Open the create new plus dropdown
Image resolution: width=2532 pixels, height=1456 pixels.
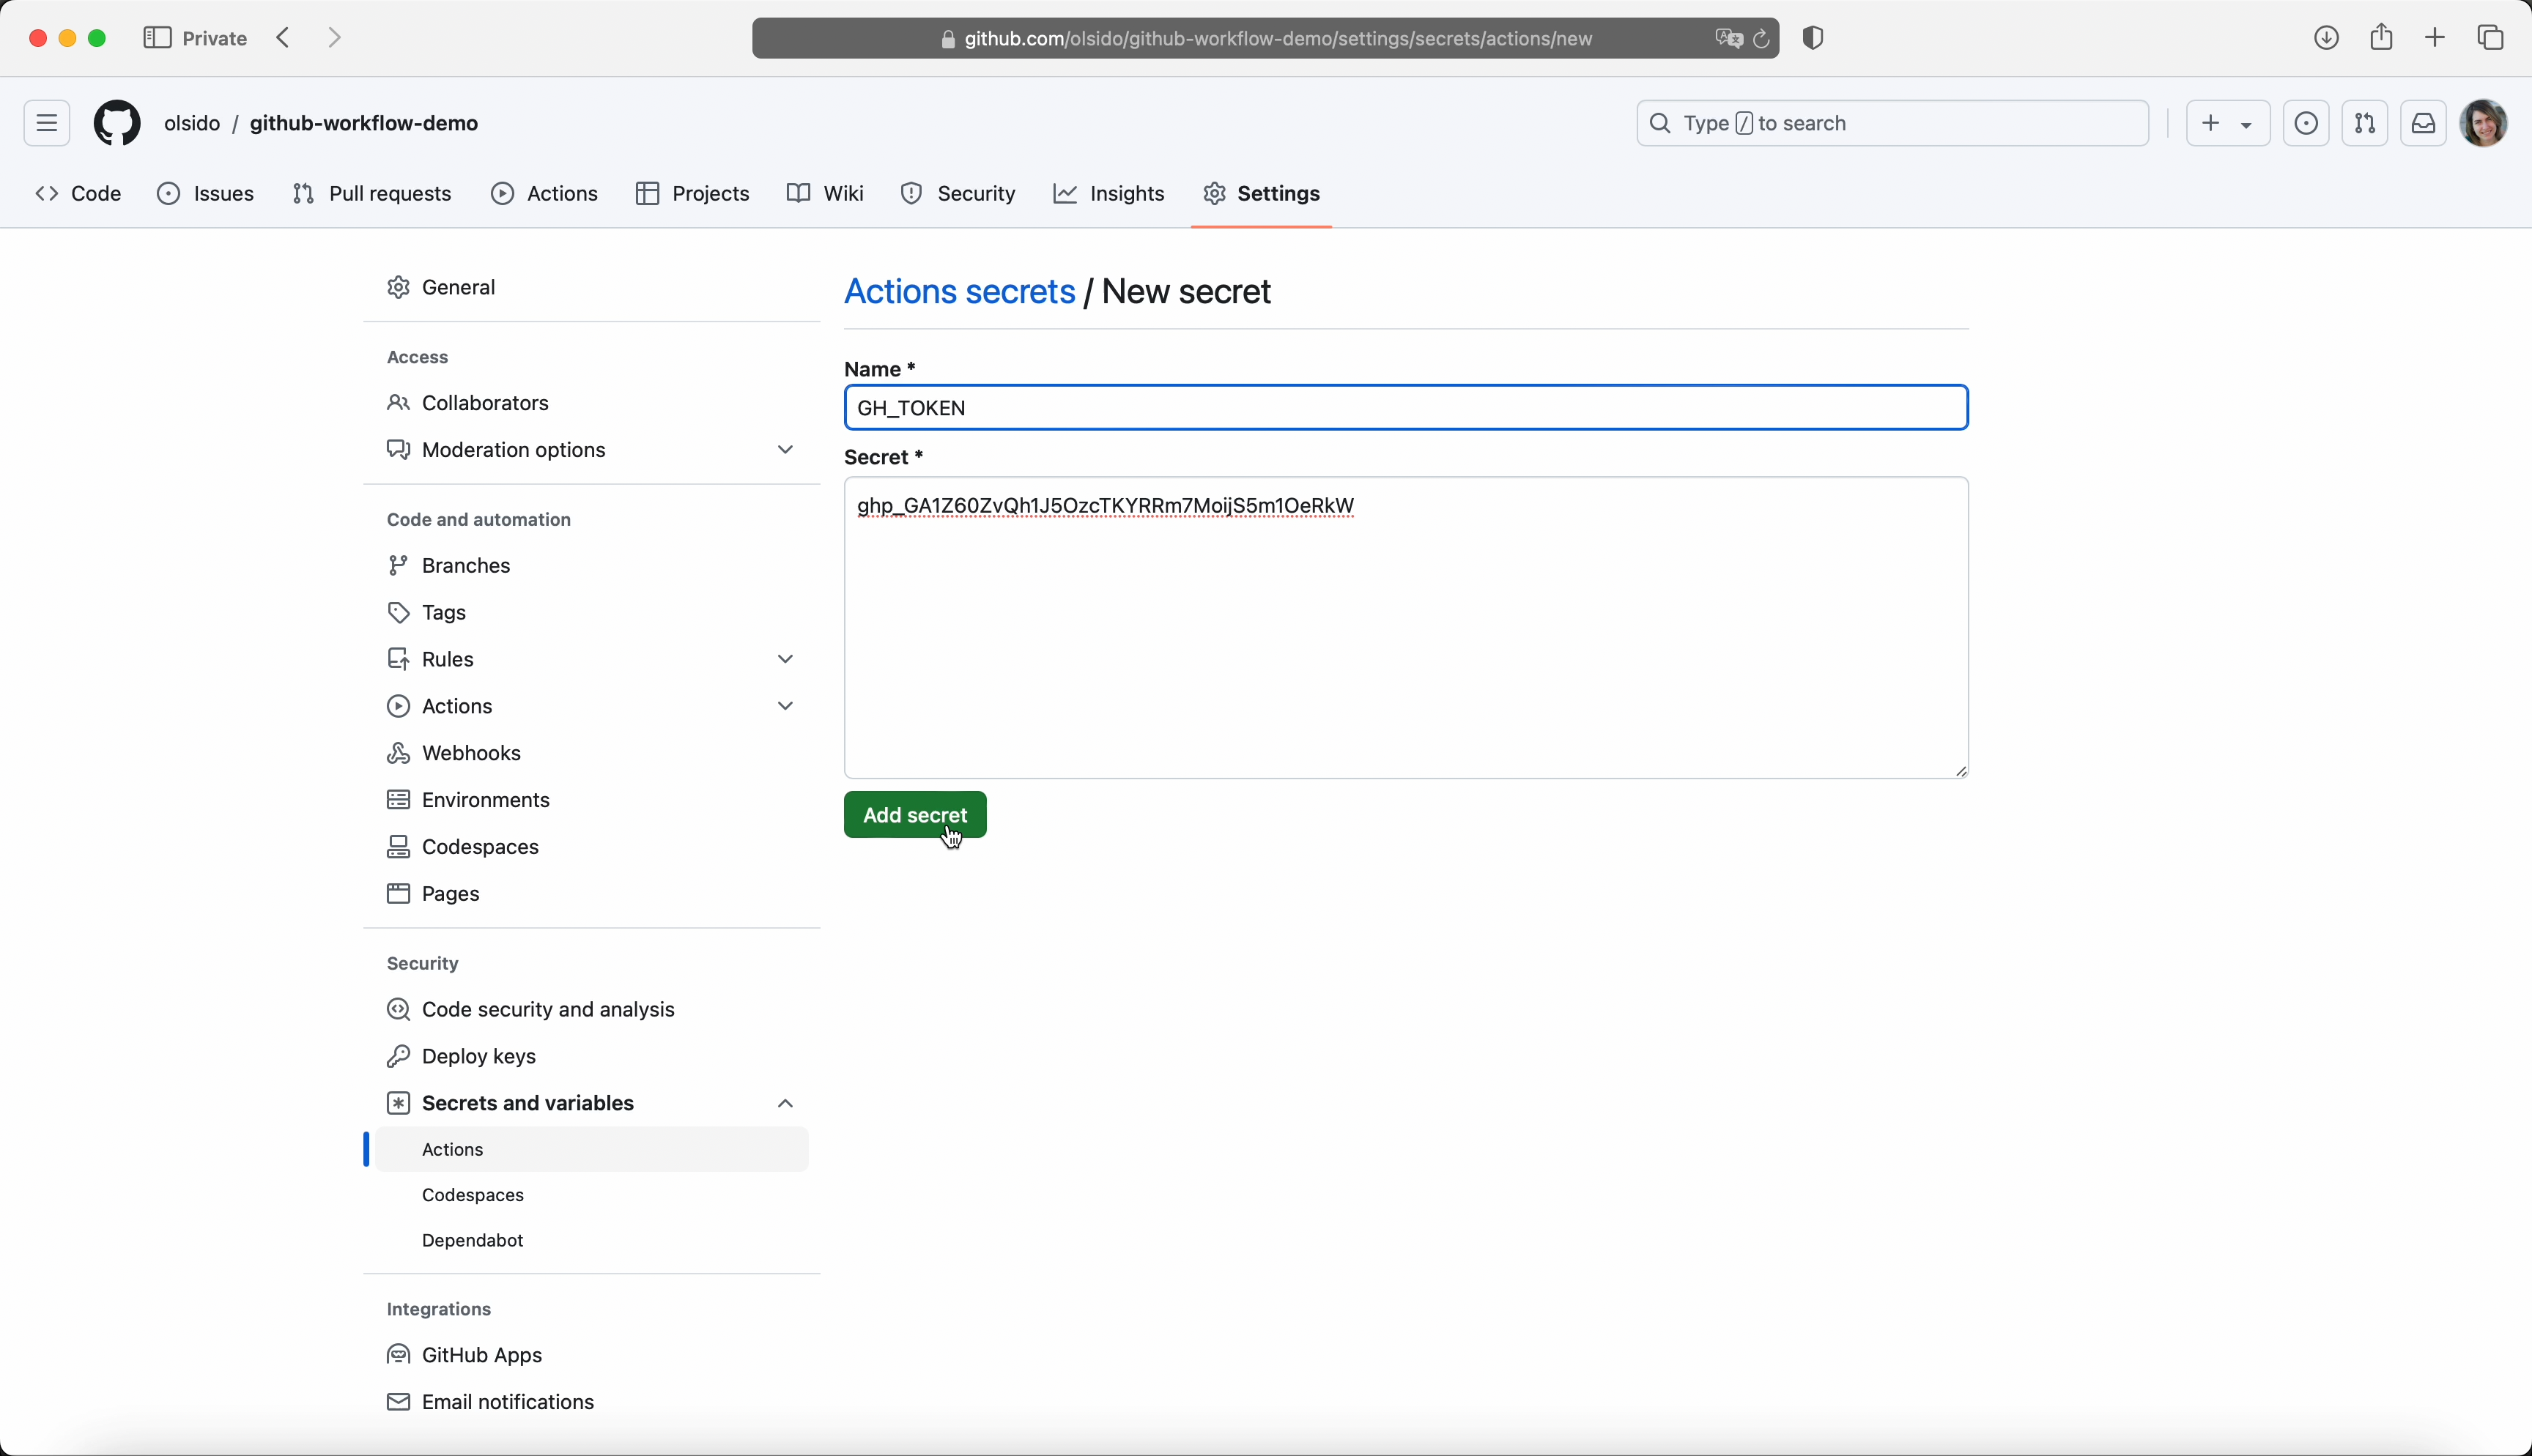point(2227,123)
